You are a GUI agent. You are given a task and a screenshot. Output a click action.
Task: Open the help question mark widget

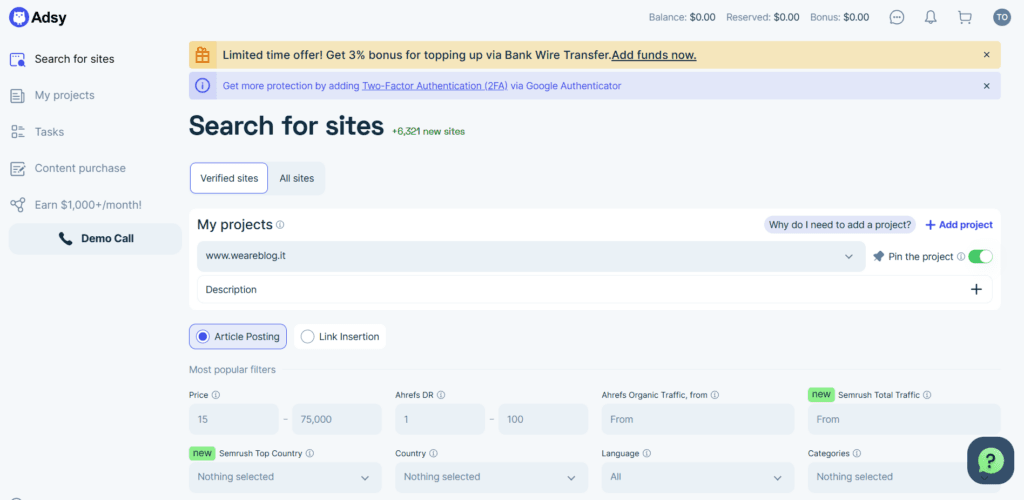click(990, 460)
